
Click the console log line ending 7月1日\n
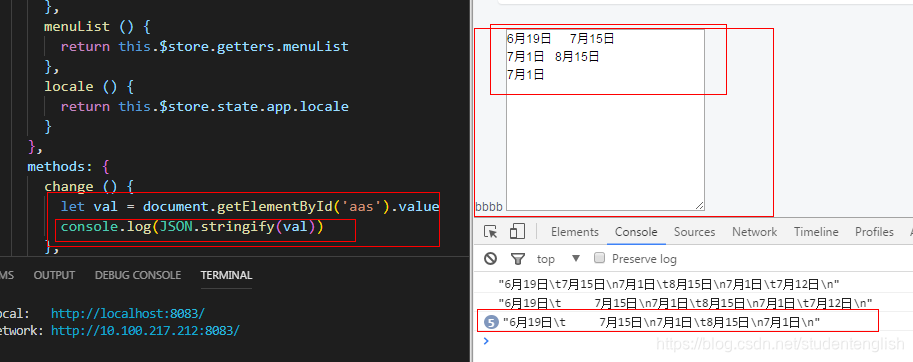point(661,322)
